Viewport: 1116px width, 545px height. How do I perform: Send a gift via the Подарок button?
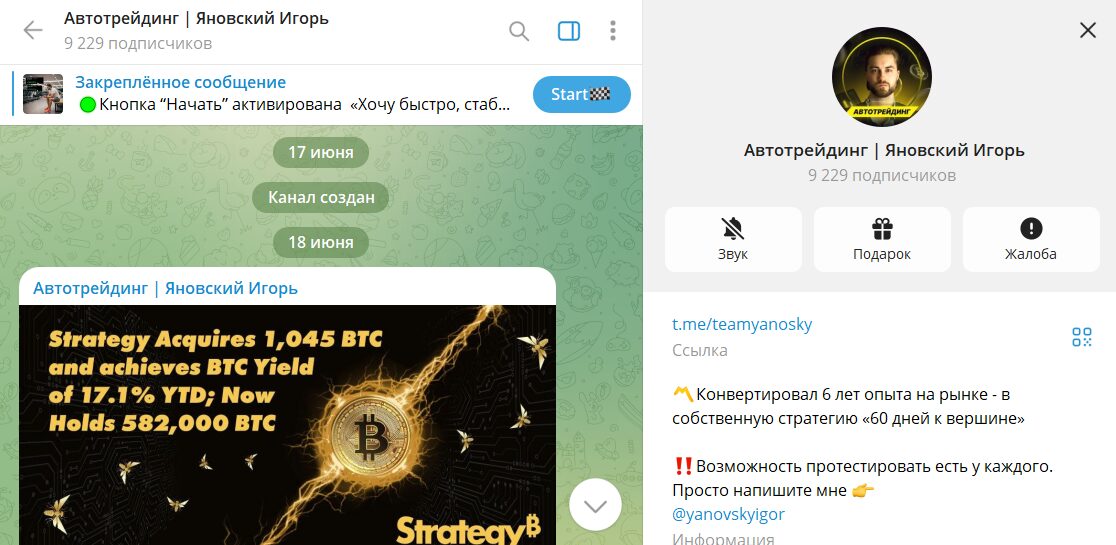(882, 239)
